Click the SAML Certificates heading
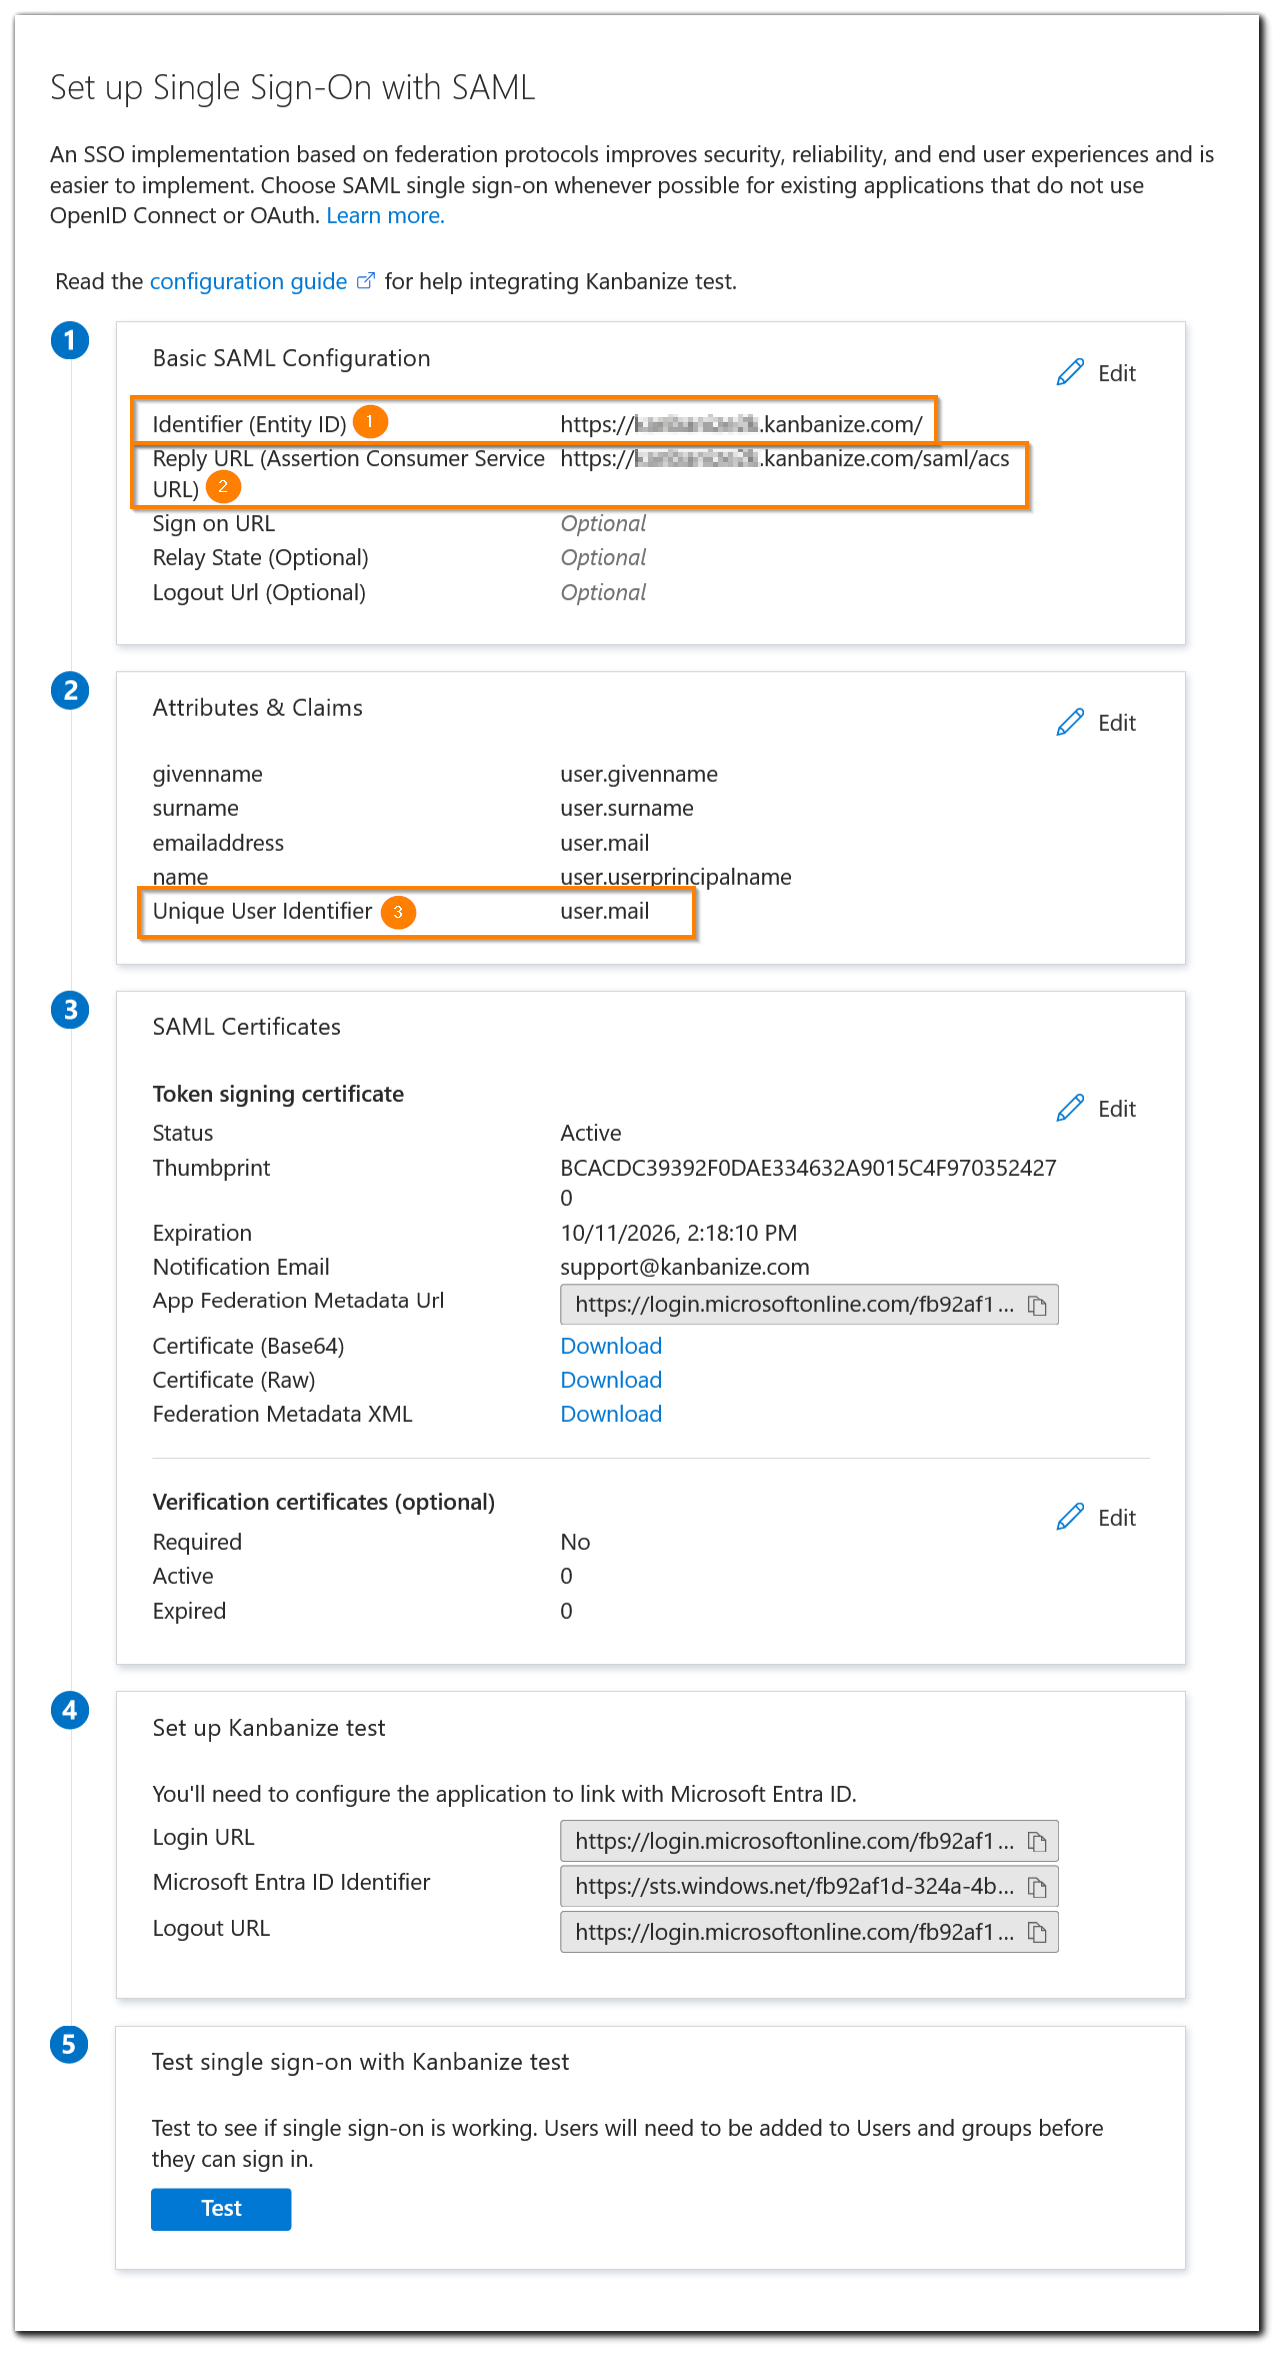Image resolution: width=1286 pixels, height=2358 pixels. tap(246, 1027)
